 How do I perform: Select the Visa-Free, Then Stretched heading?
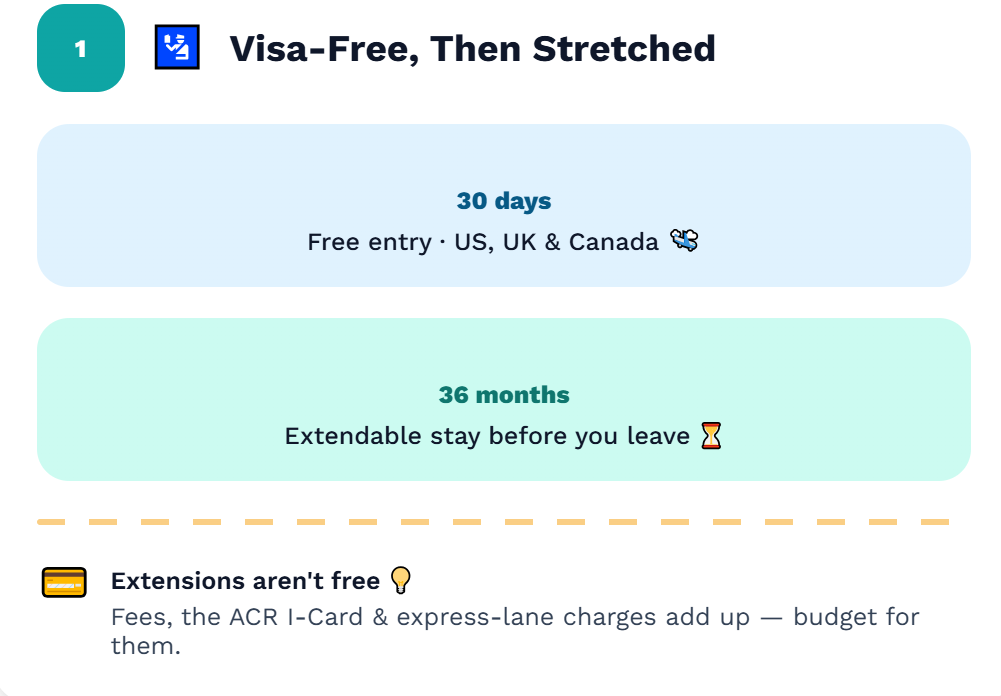[x=472, y=49]
